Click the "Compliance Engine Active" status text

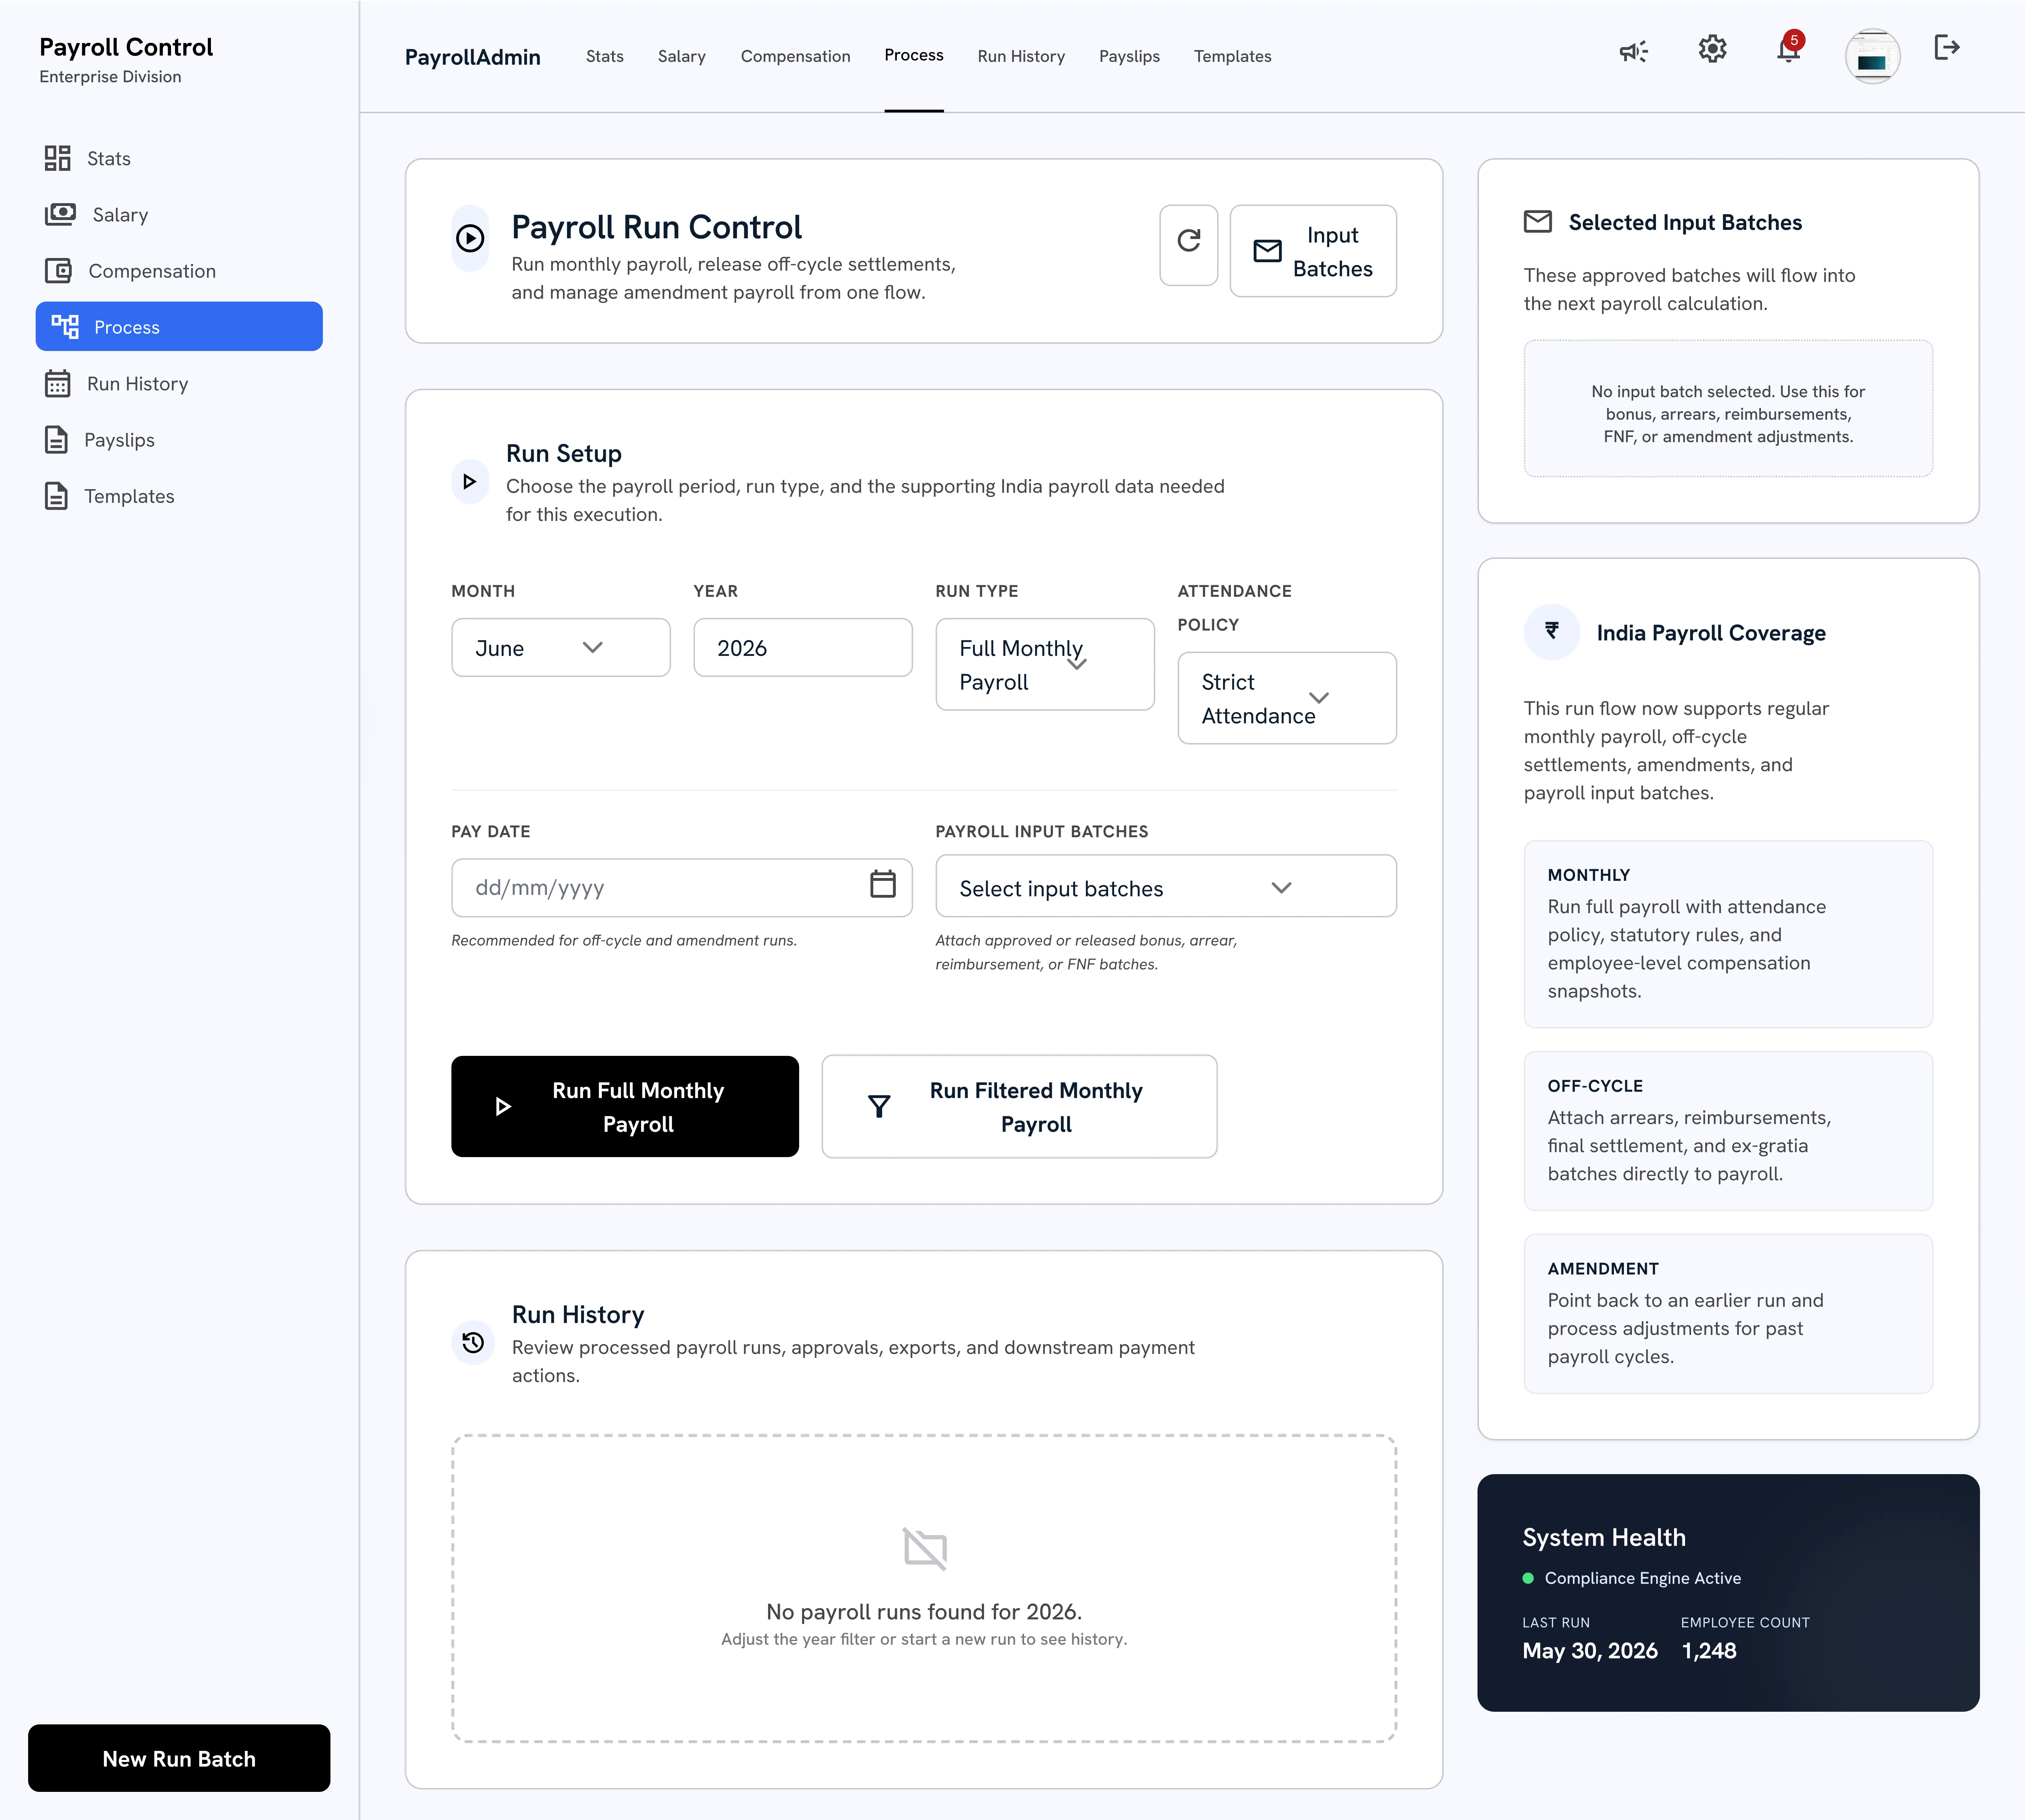click(x=1643, y=1578)
